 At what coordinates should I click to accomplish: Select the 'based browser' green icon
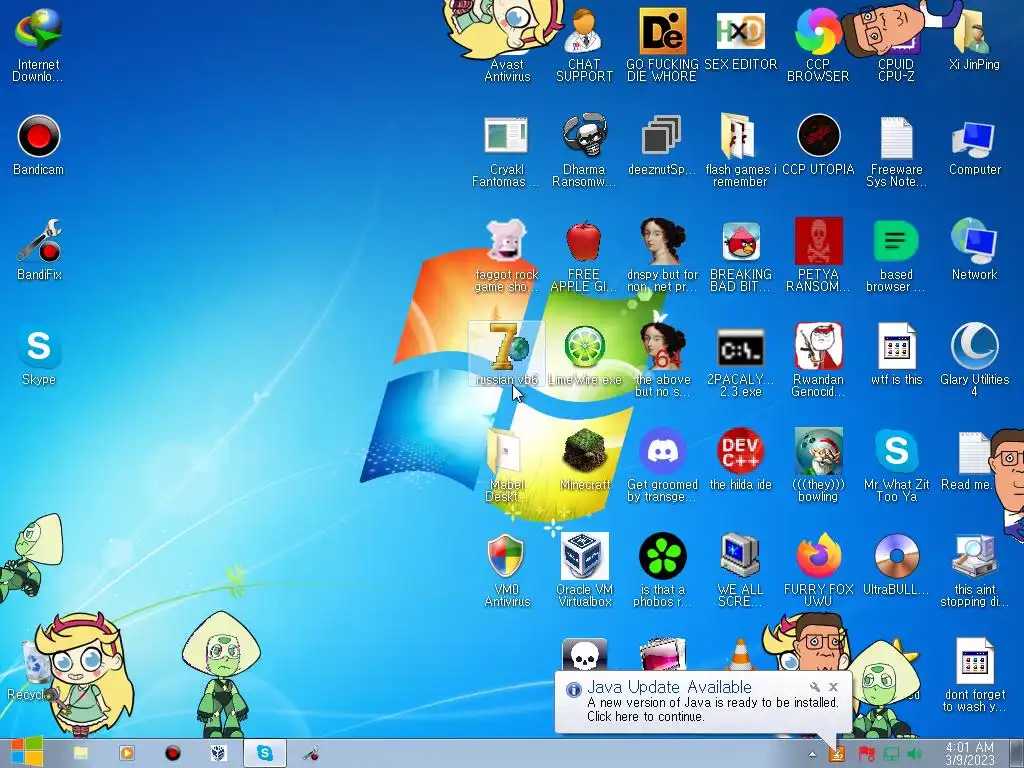click(x=896, y=257)
